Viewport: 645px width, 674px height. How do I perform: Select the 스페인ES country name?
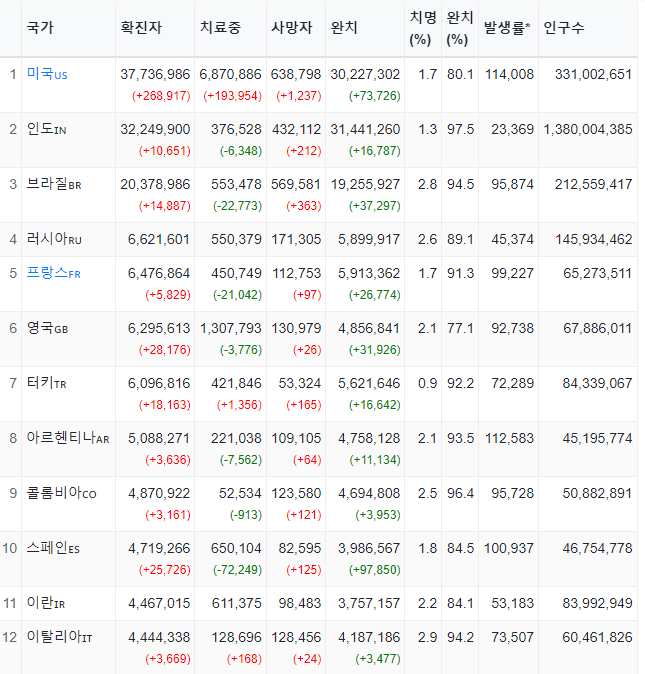[x=53, y=548]
